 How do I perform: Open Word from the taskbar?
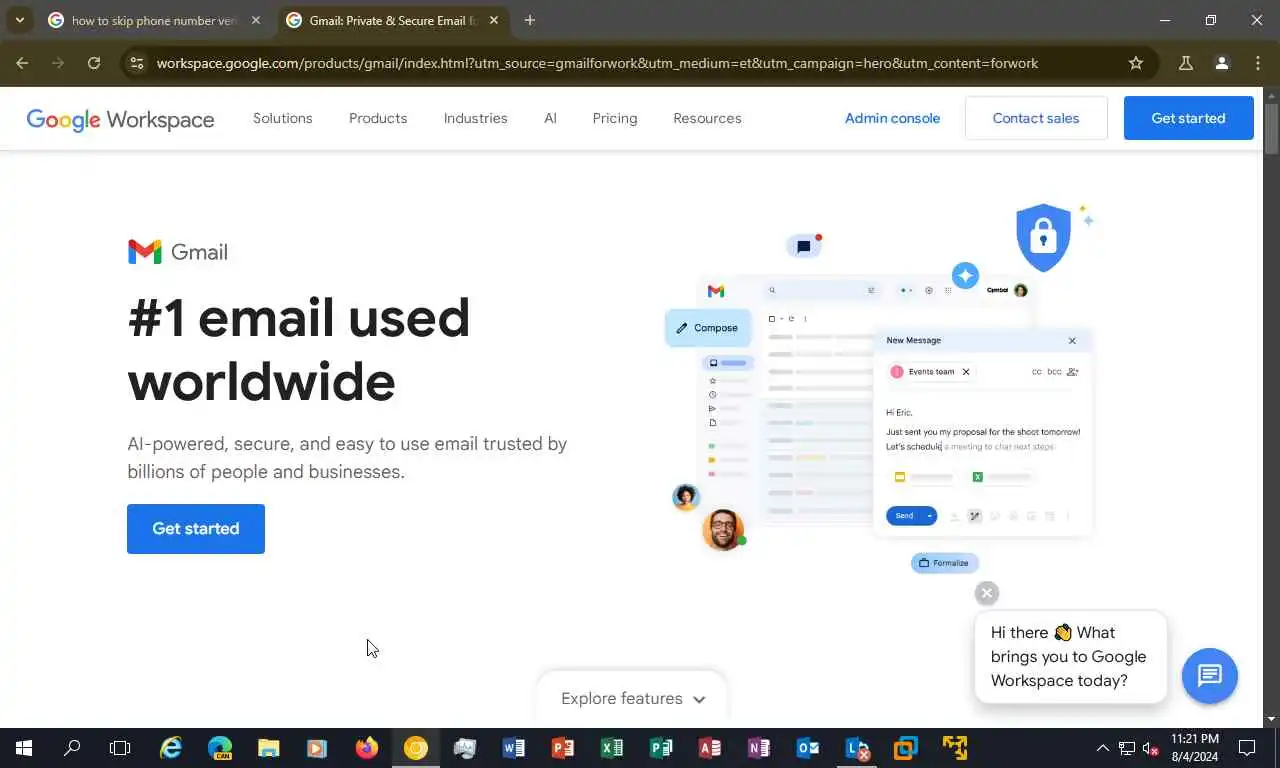pyautogui.click(x=514, y=748)
